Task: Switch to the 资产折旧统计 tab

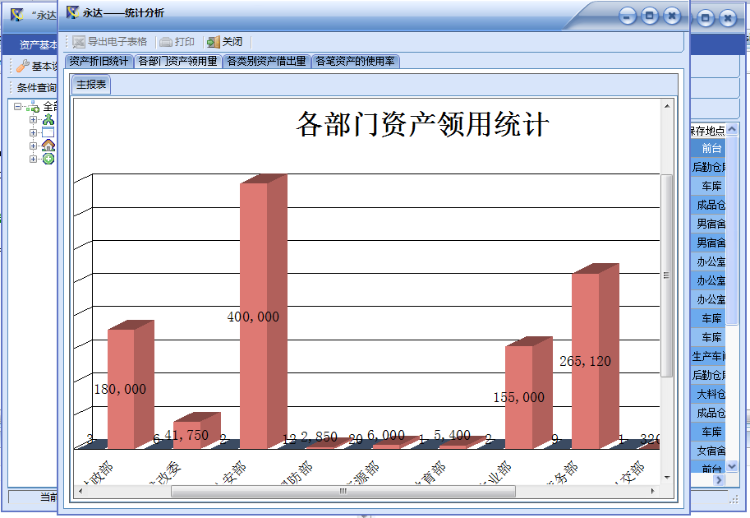Action: point(99,61)
